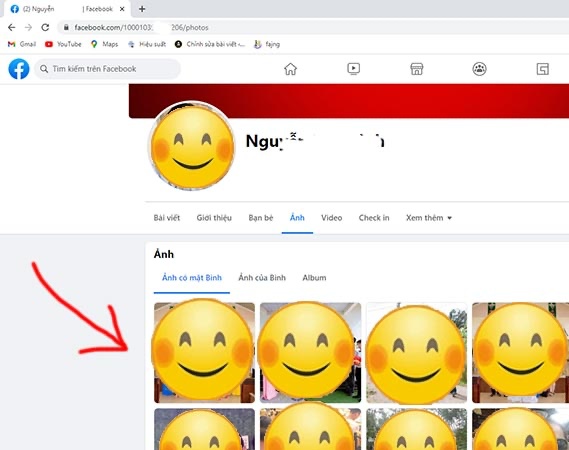Viewport: 569px width, 450px height.
Task: Select the Ảnh profile tab
Action: click(x=297, y=218)
